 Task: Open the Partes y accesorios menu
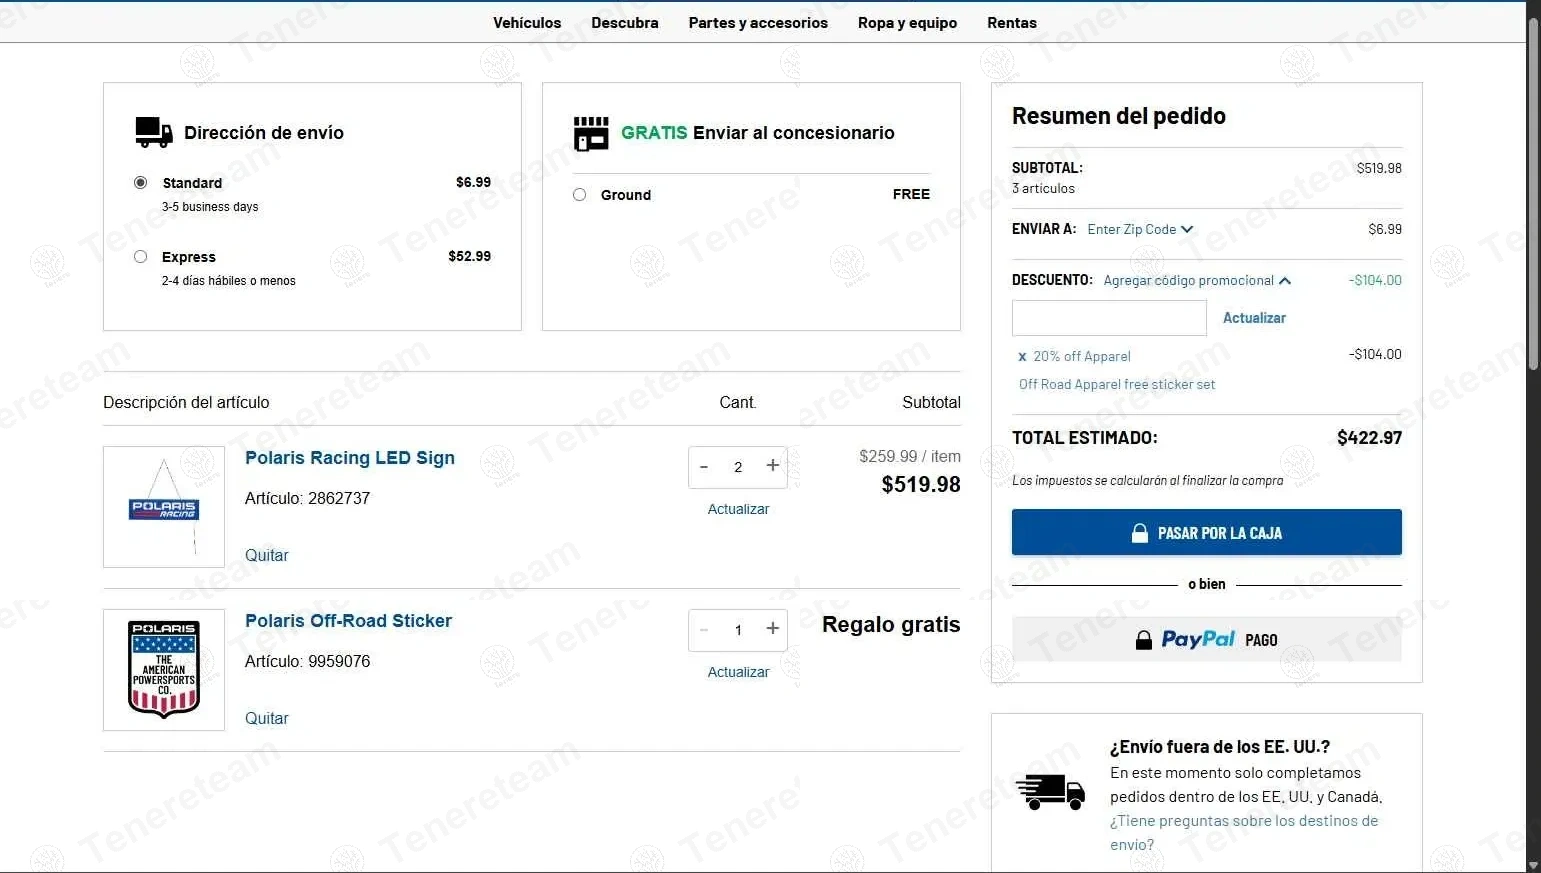coord(758,23)
